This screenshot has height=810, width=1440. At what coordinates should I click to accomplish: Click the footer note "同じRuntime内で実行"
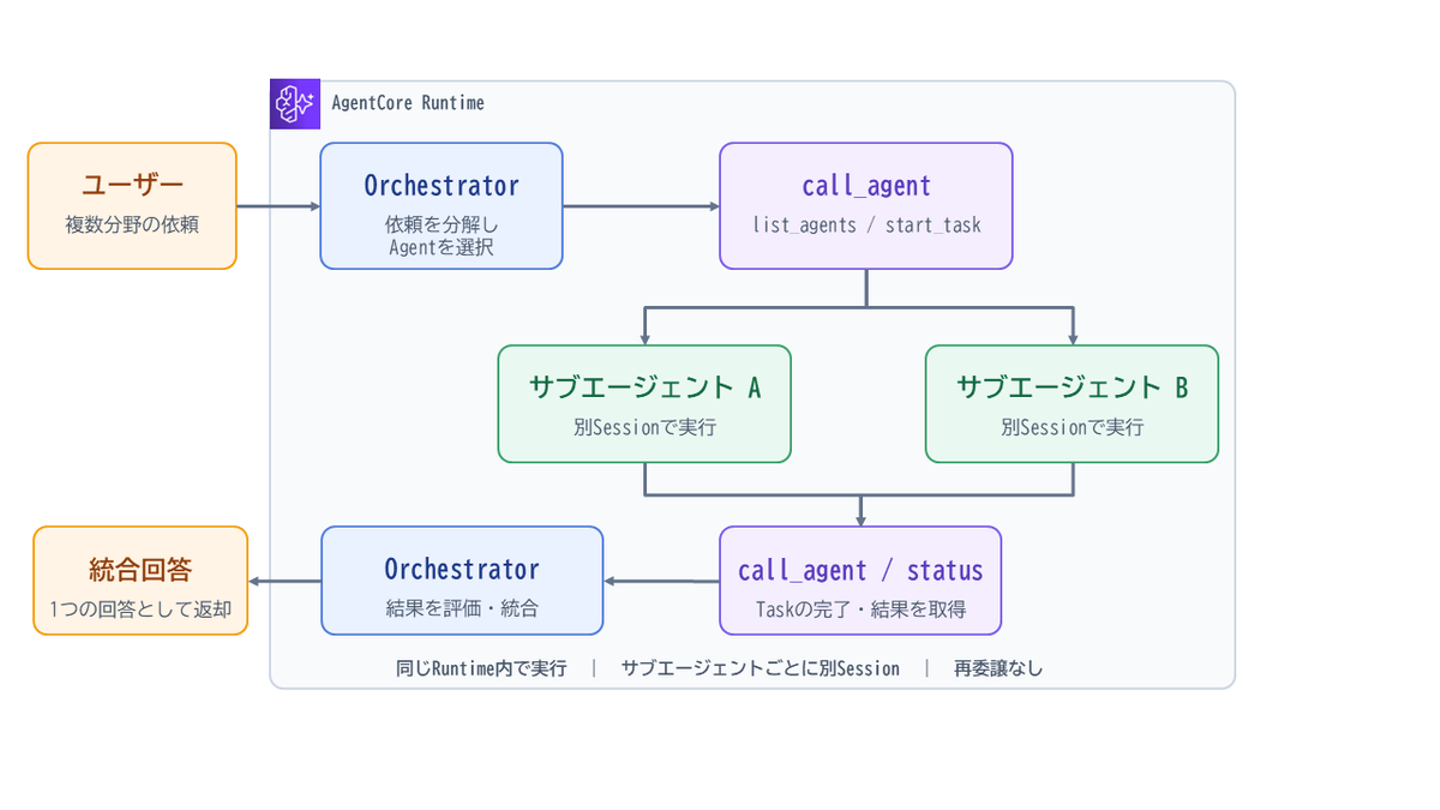click(482, 668)
